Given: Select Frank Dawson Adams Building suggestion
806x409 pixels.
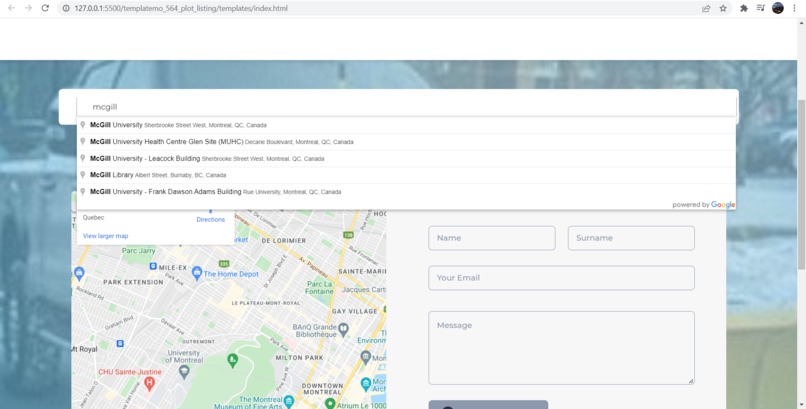Looking at the screenshot, I should click(x=406, y=192).
